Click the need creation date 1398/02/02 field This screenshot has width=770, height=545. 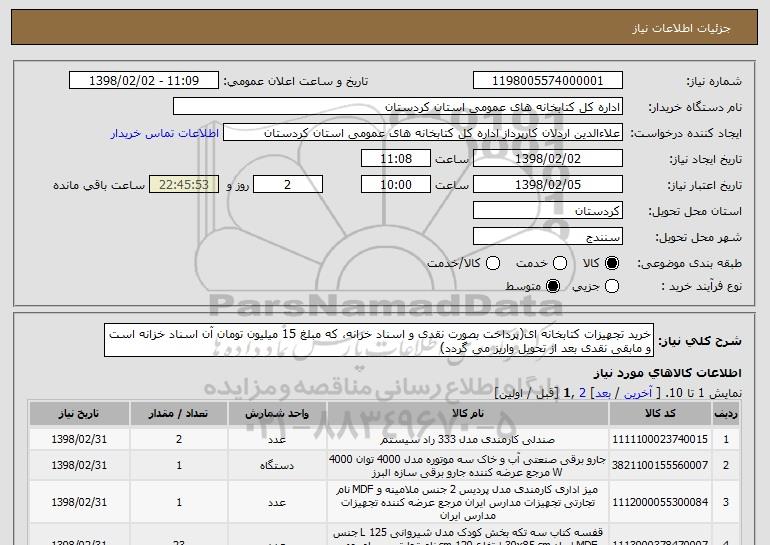pos(548,159)
